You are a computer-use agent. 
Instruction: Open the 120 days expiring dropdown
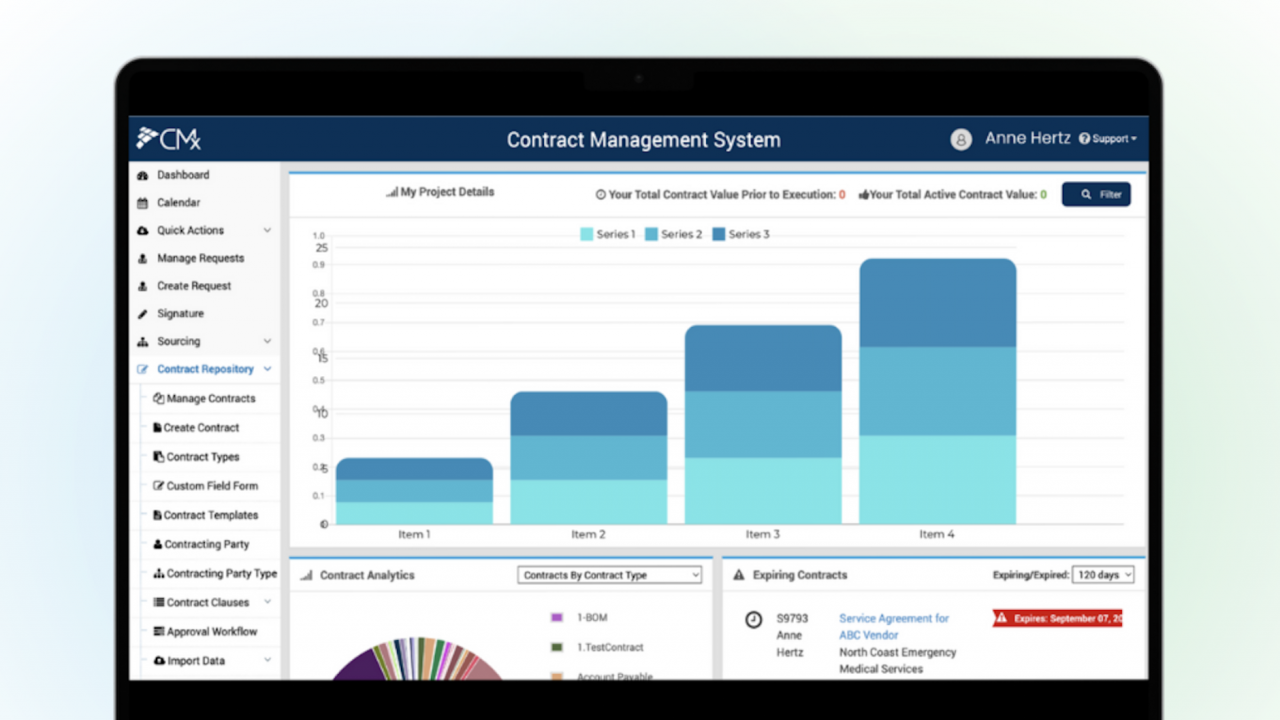pyautogui.click(x=1103, y=575)
